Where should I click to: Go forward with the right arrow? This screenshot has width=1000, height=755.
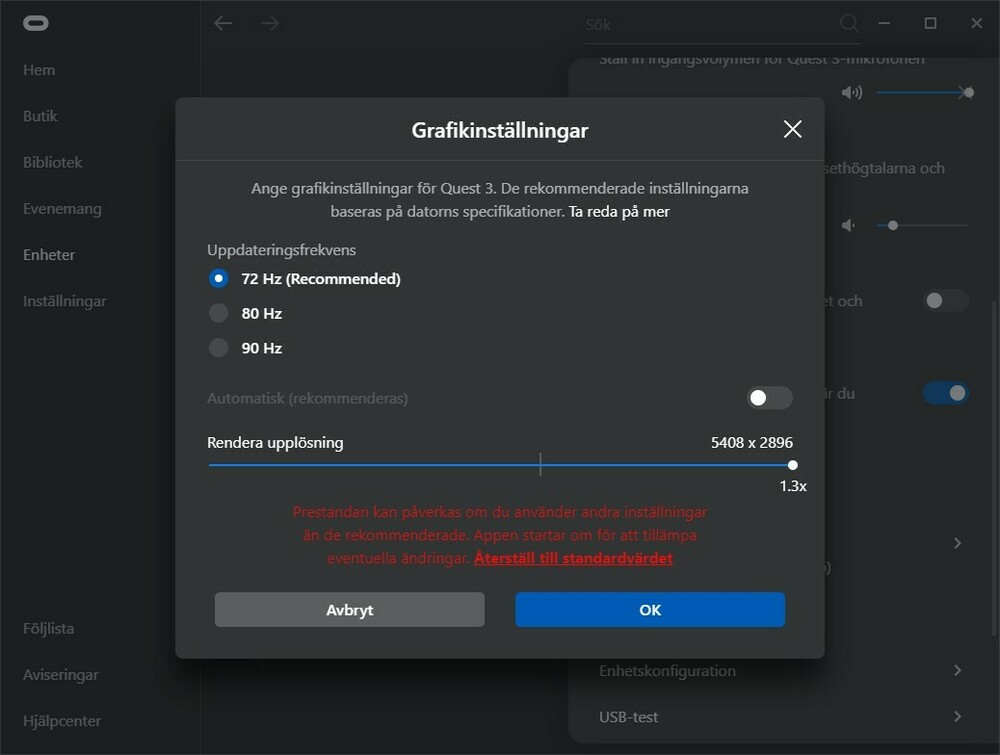(270, 24)
